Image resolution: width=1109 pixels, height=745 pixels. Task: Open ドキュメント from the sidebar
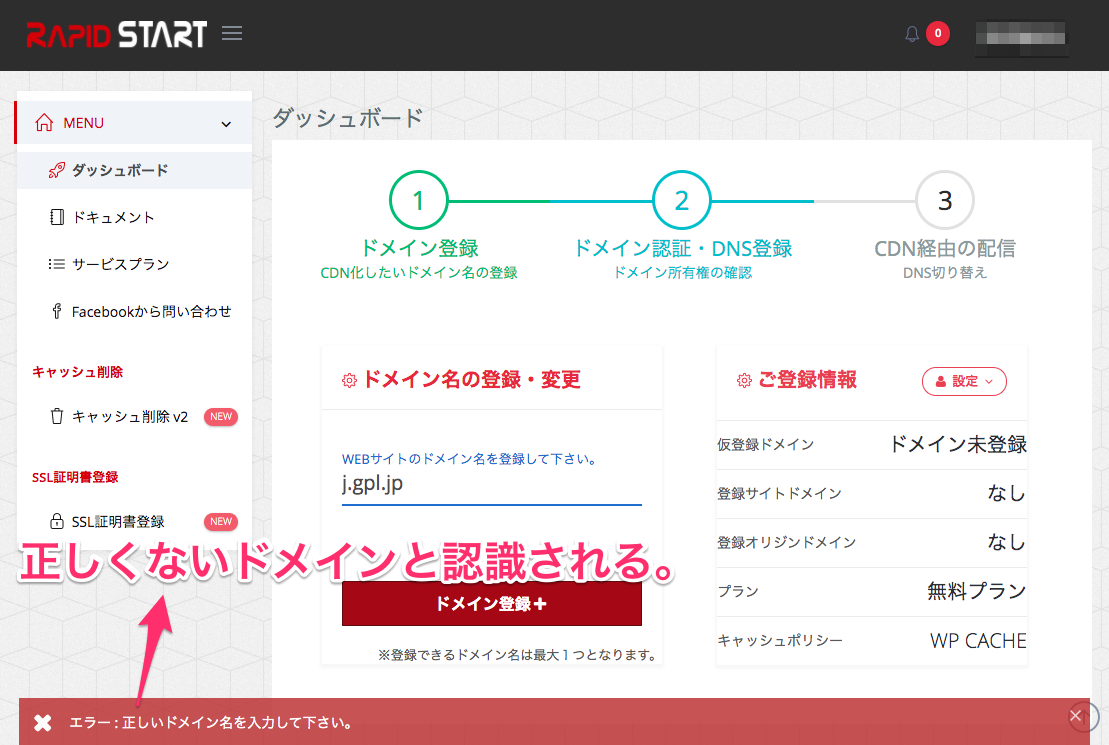tap(113, 217)
